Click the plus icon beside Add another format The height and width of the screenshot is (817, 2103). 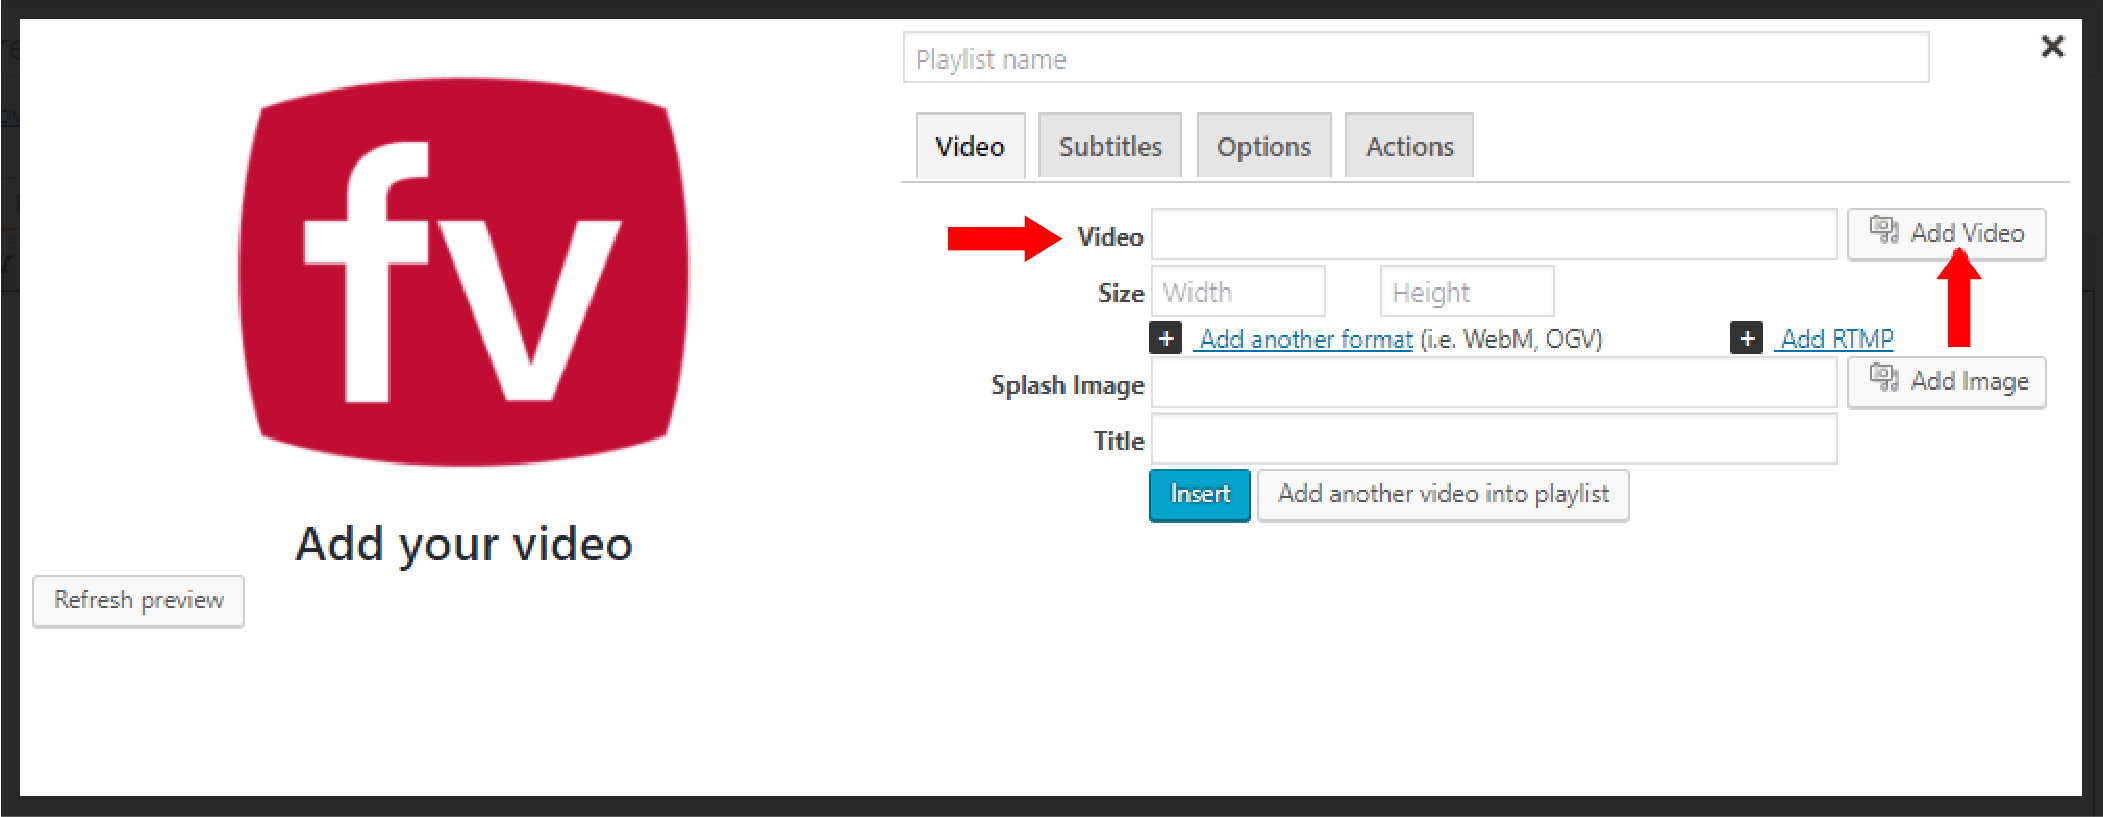click(x=1166, y=338)
